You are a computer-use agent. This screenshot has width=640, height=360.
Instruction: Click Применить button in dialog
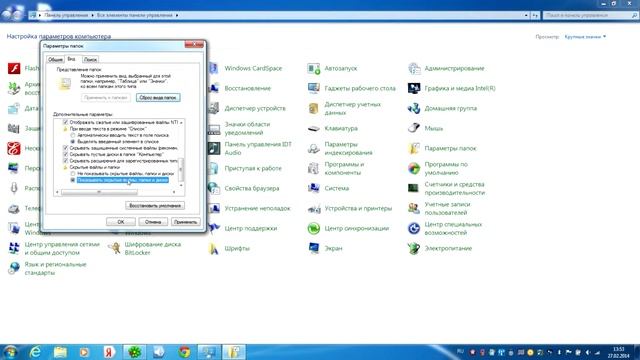tap(185, 222)
